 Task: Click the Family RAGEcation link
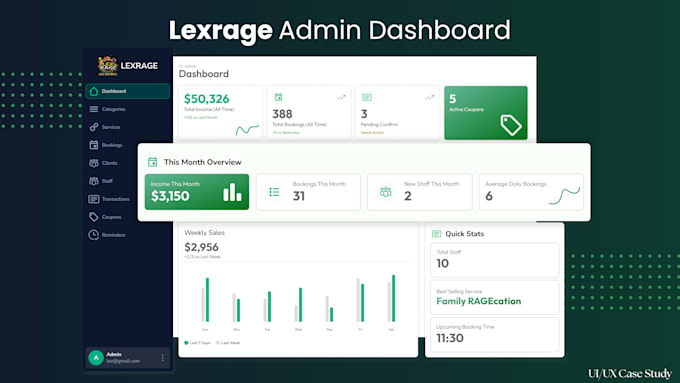478,301
